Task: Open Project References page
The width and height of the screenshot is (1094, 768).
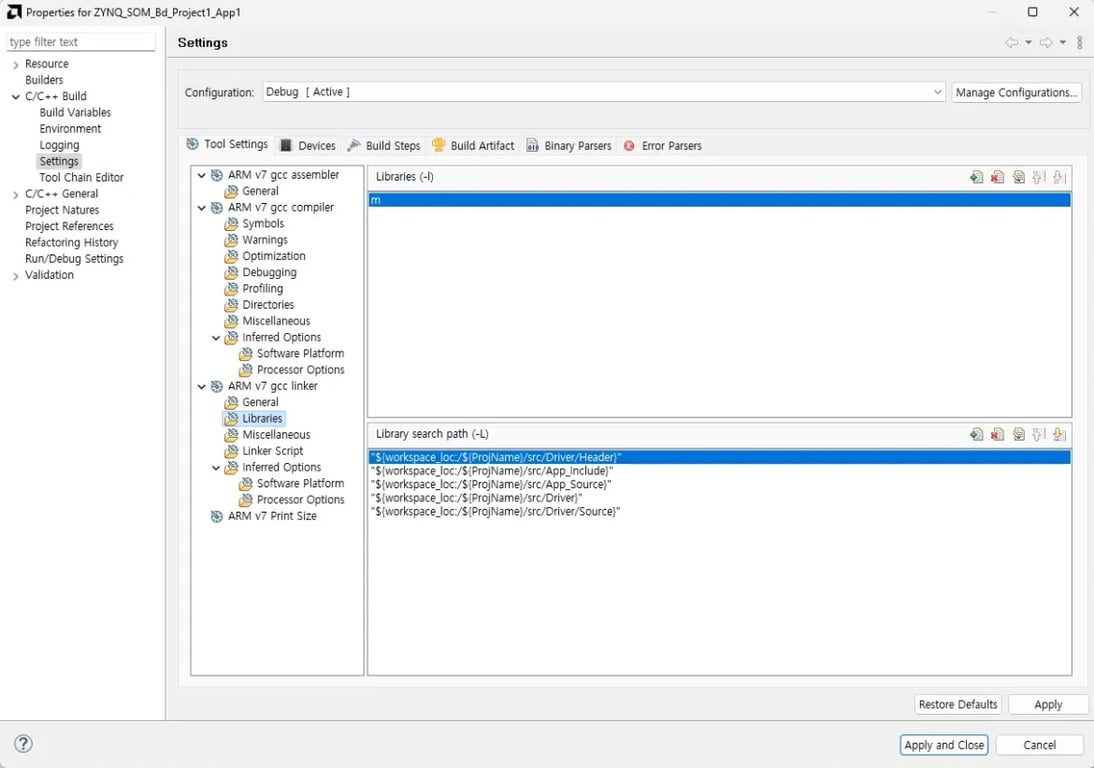Action: (x=69, y=227)
